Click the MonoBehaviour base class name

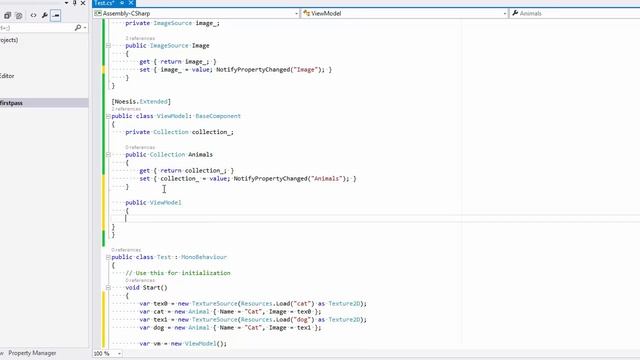[204, 257]
